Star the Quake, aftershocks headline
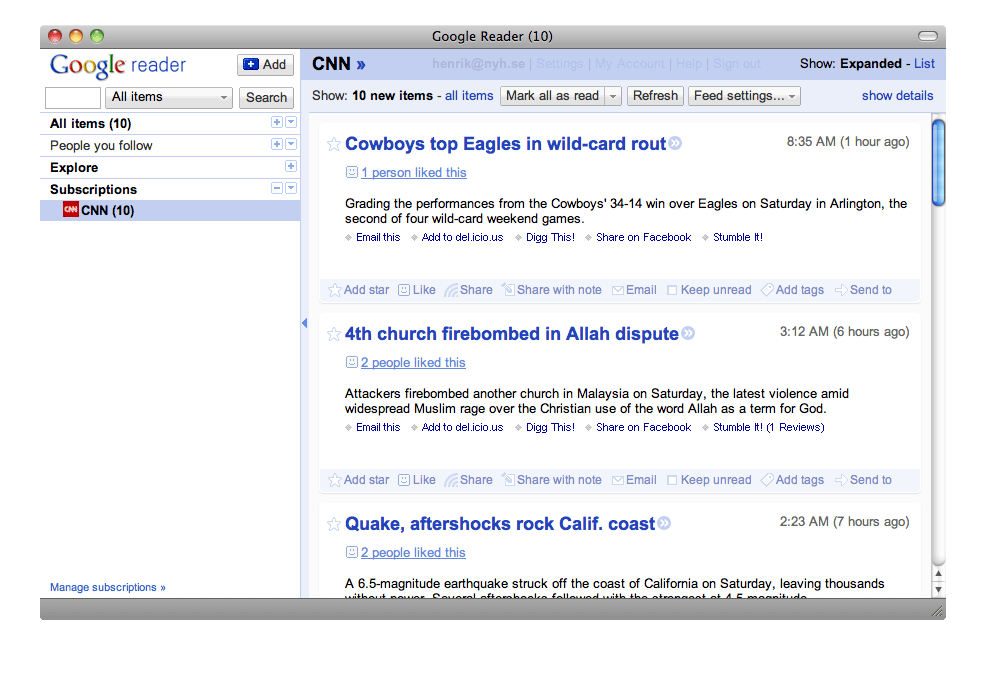986x675 pixels. coord(334,525)
